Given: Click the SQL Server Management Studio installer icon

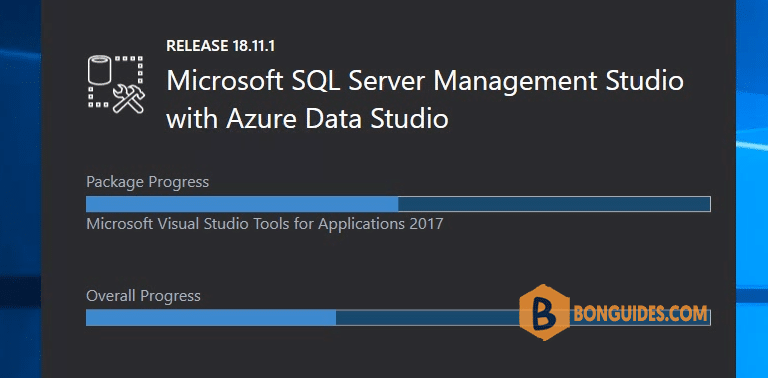Looking at the screenshot, I should point(116,85).
